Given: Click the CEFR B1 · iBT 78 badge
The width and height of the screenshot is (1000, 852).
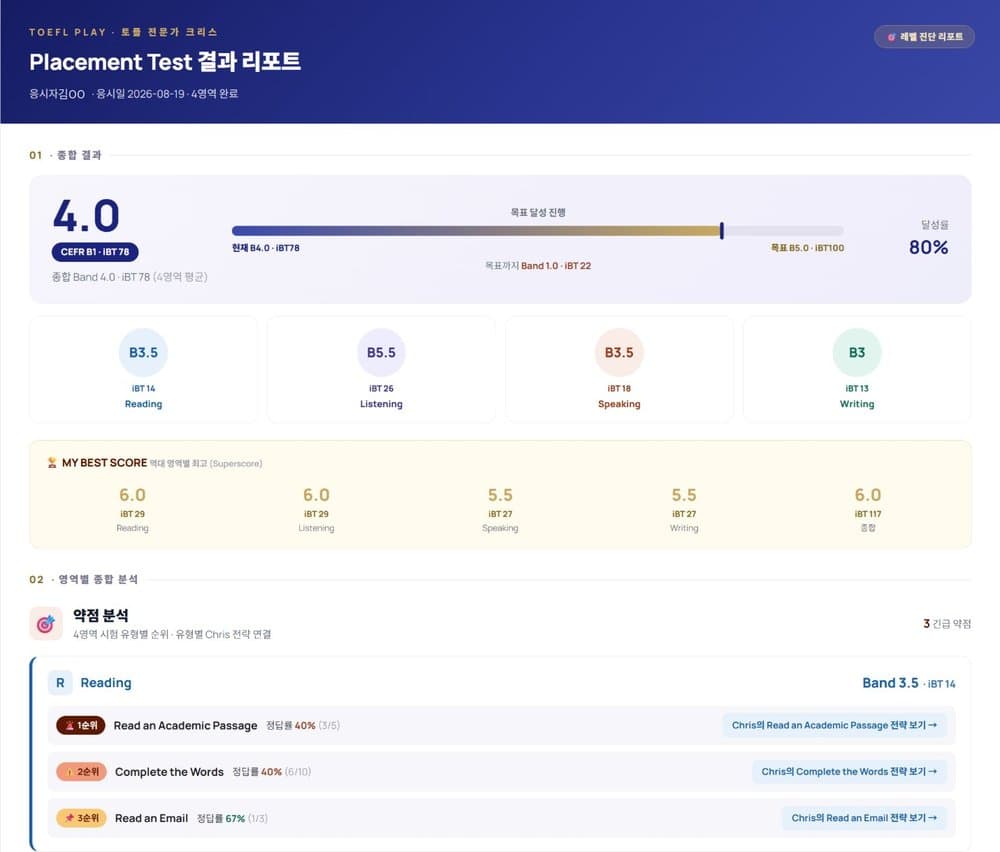Looking at the screenshot, I should tap(95, 252).
